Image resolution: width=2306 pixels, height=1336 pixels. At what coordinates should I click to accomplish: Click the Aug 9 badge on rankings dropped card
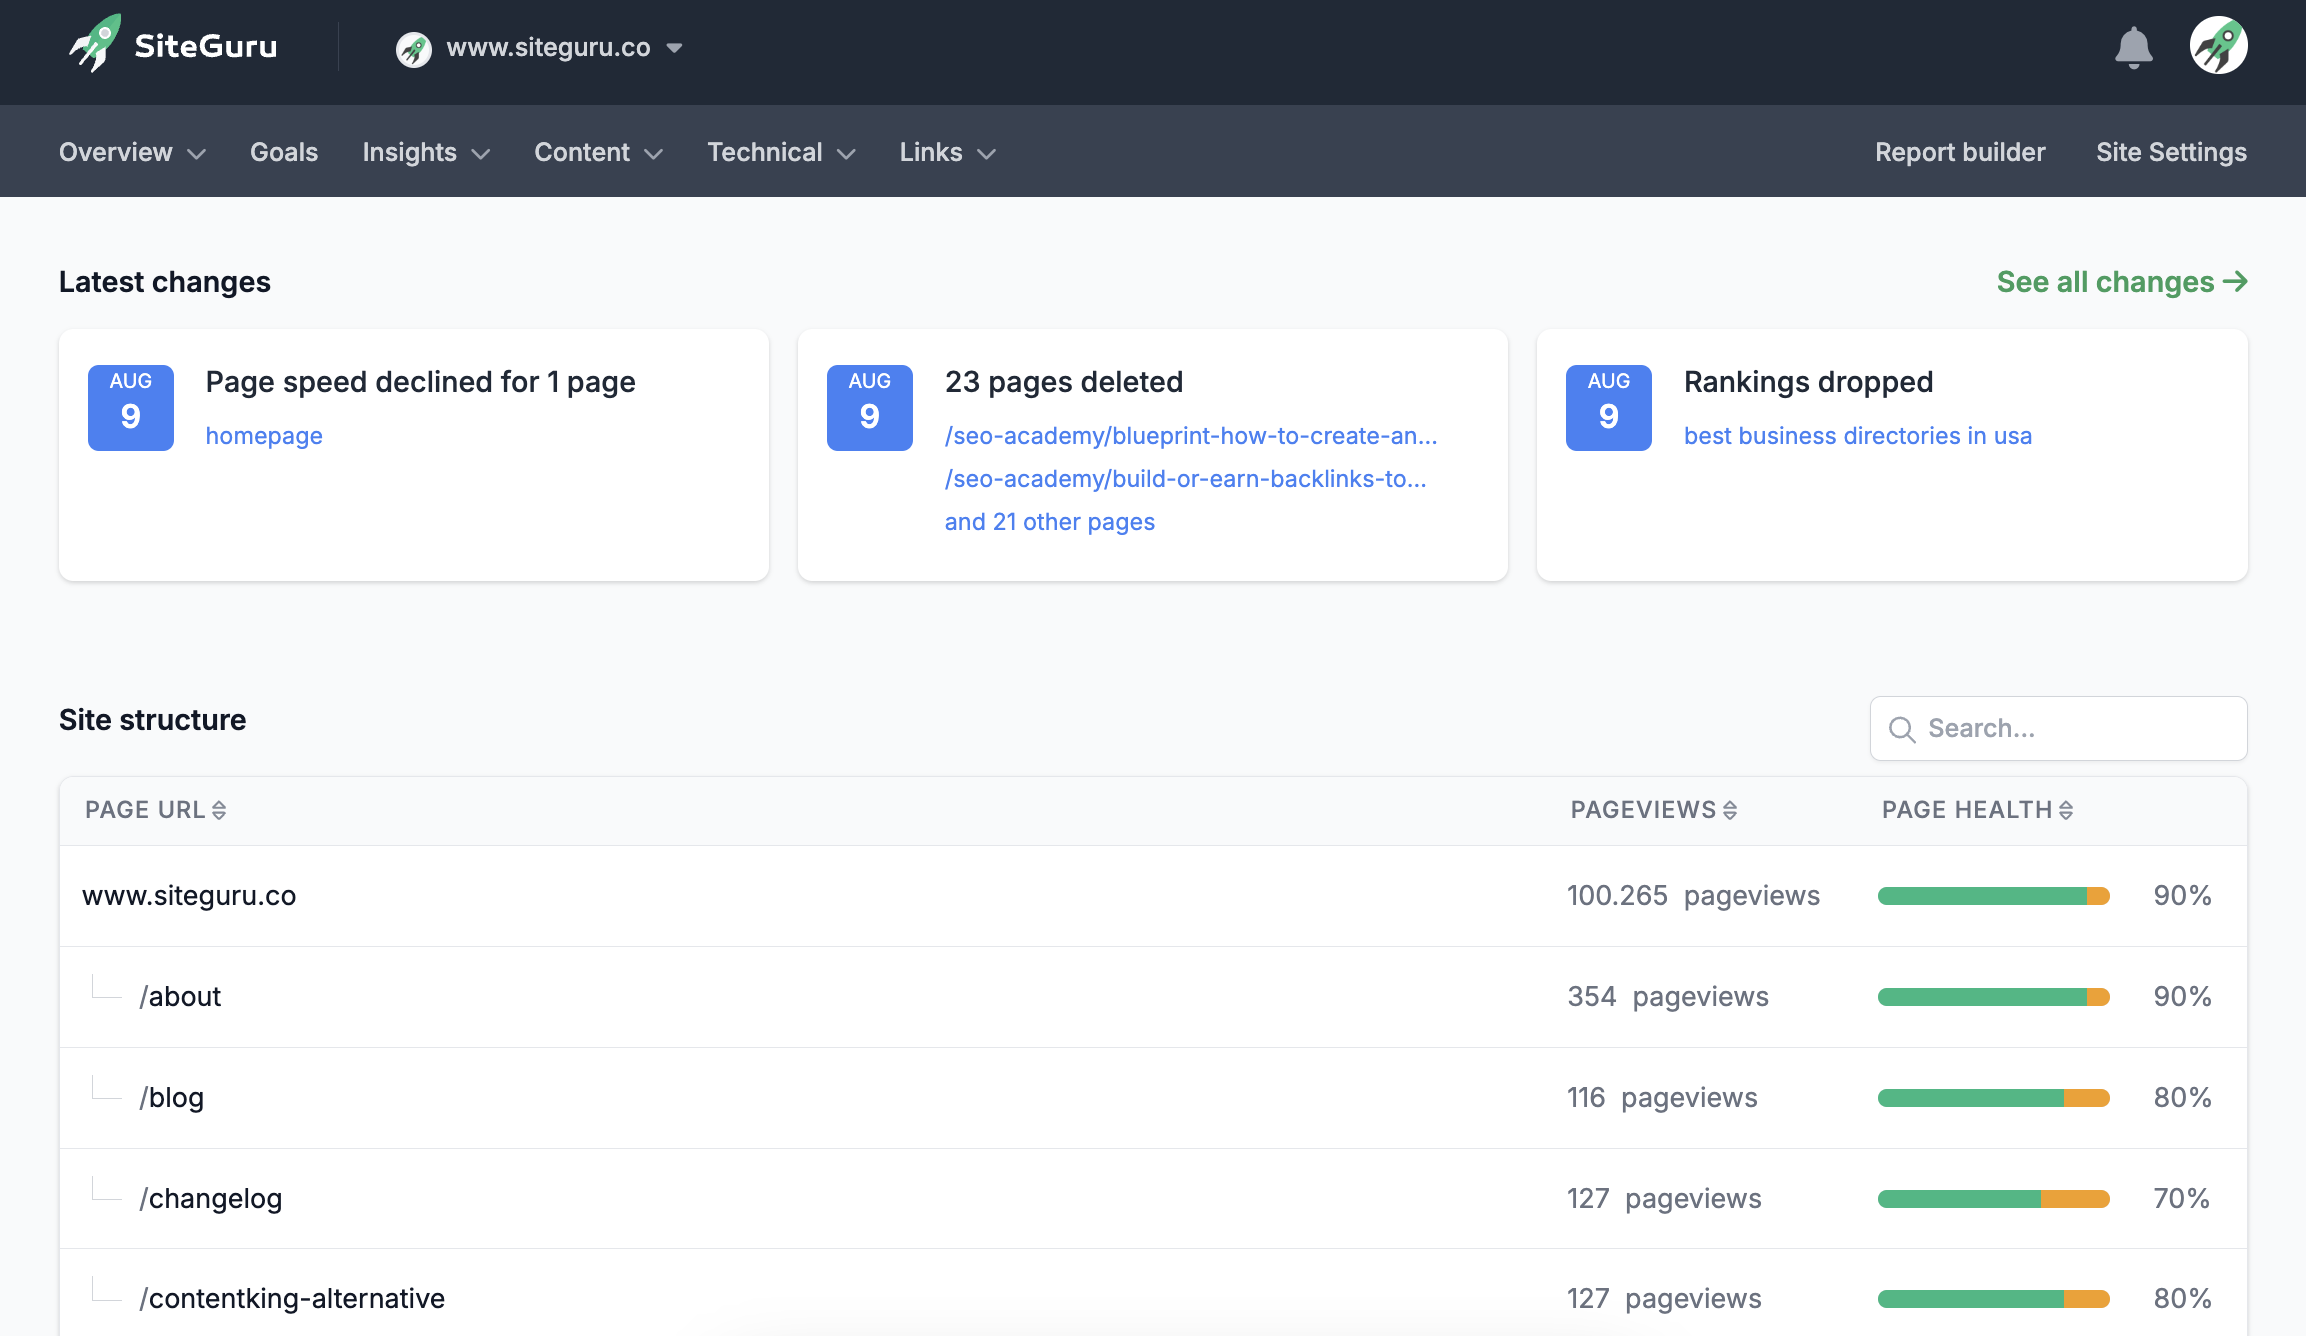point(1609,408)
